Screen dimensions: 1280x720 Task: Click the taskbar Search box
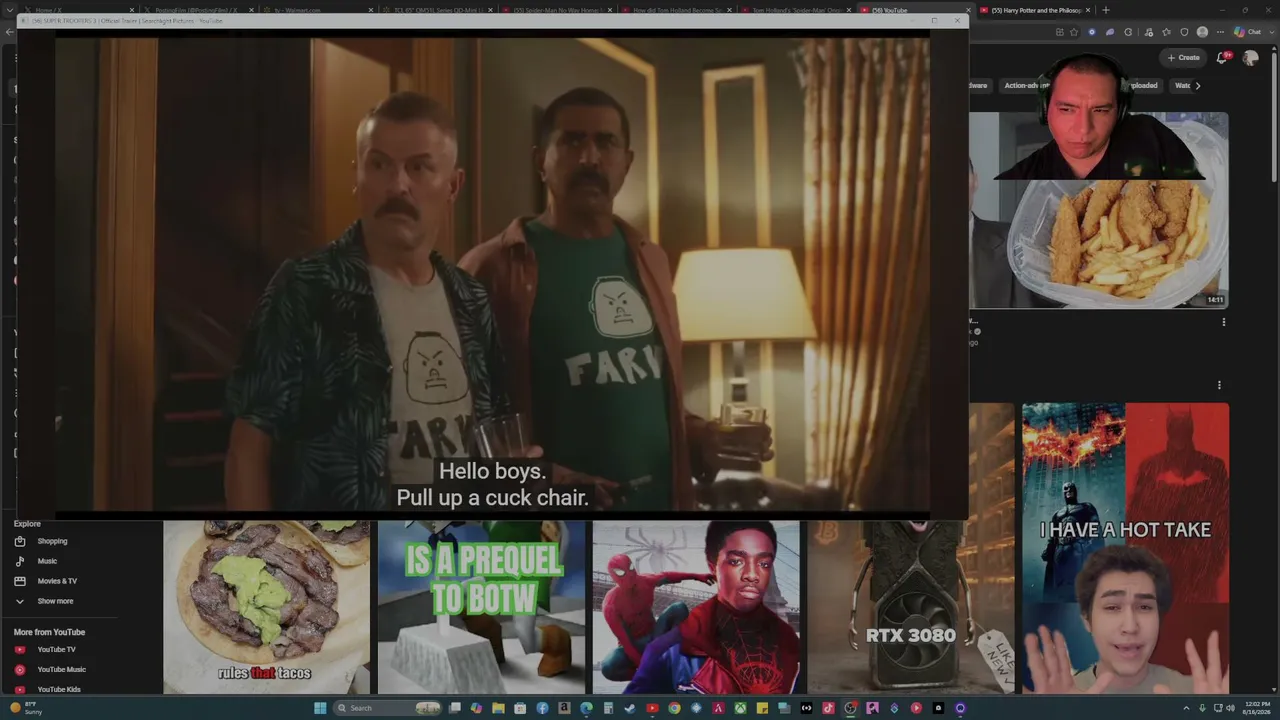coord(389,708)
